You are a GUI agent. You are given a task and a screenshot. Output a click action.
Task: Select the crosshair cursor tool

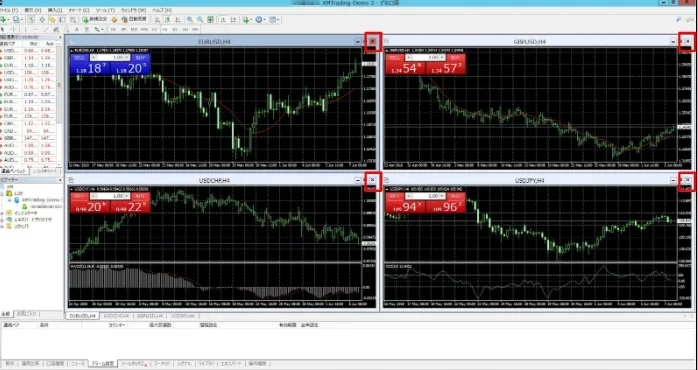[13, 29]
